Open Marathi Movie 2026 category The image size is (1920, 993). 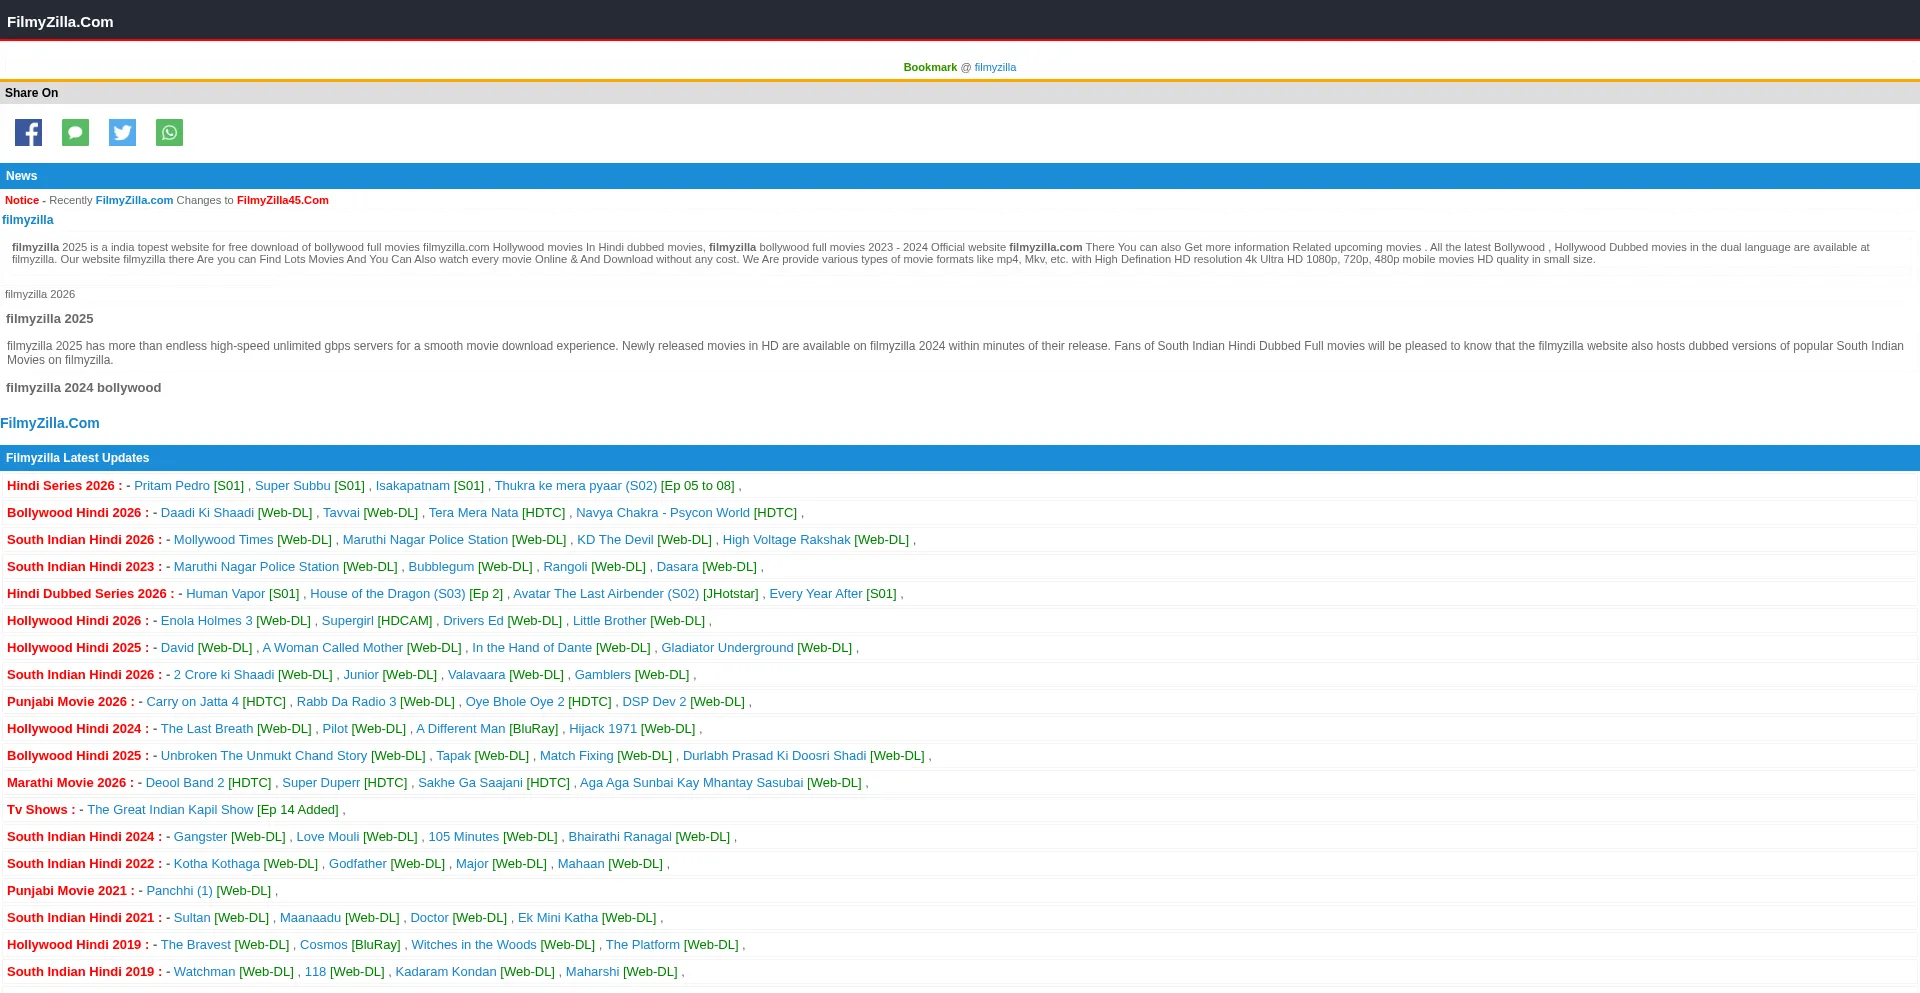71,783
